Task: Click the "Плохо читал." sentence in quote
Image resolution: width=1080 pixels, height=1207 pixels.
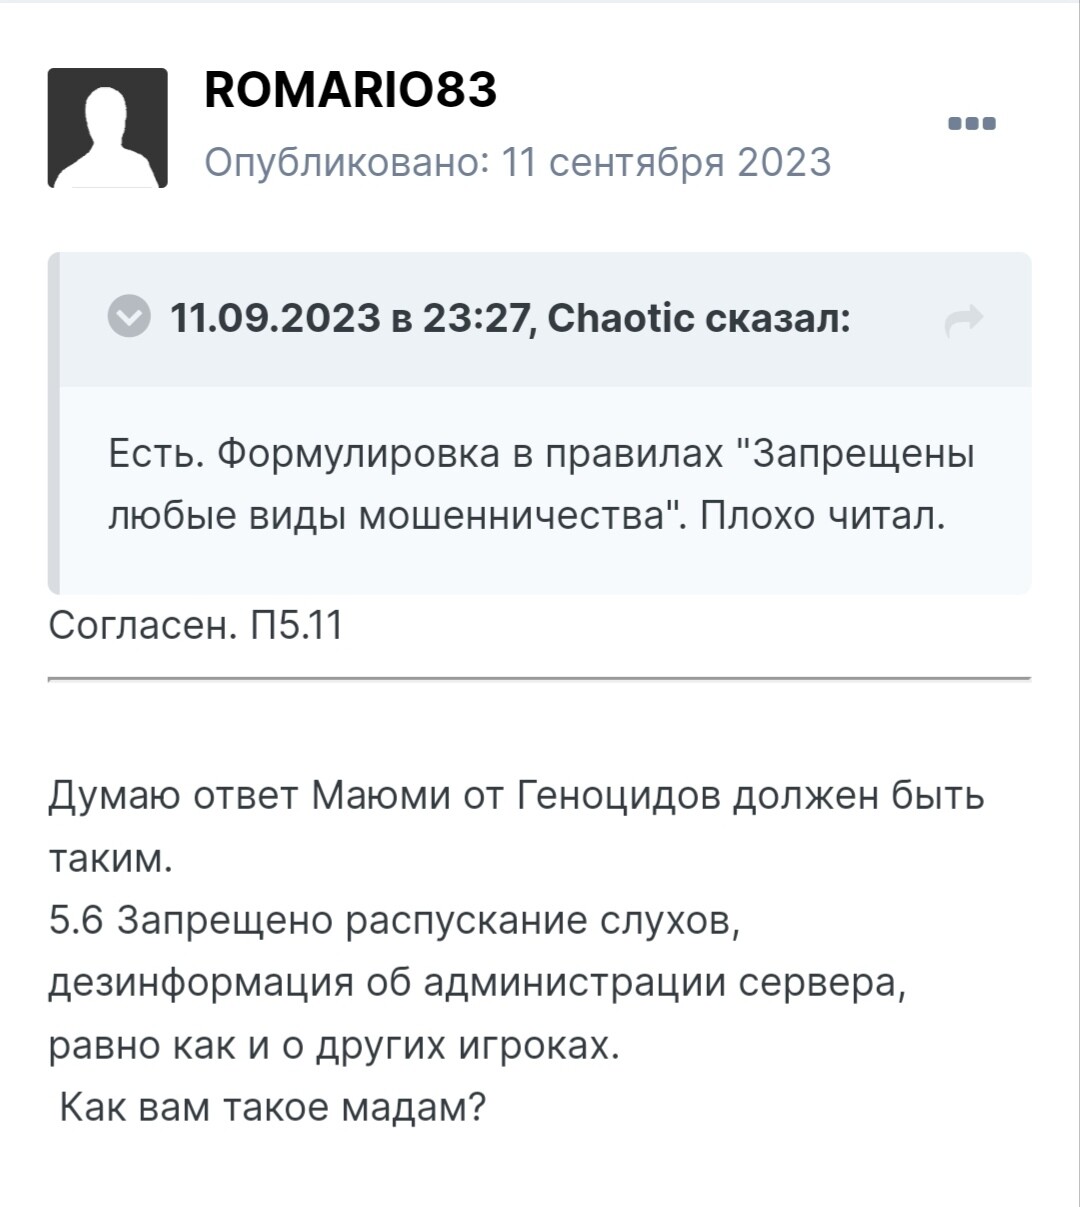Action: tap(821, 515)
